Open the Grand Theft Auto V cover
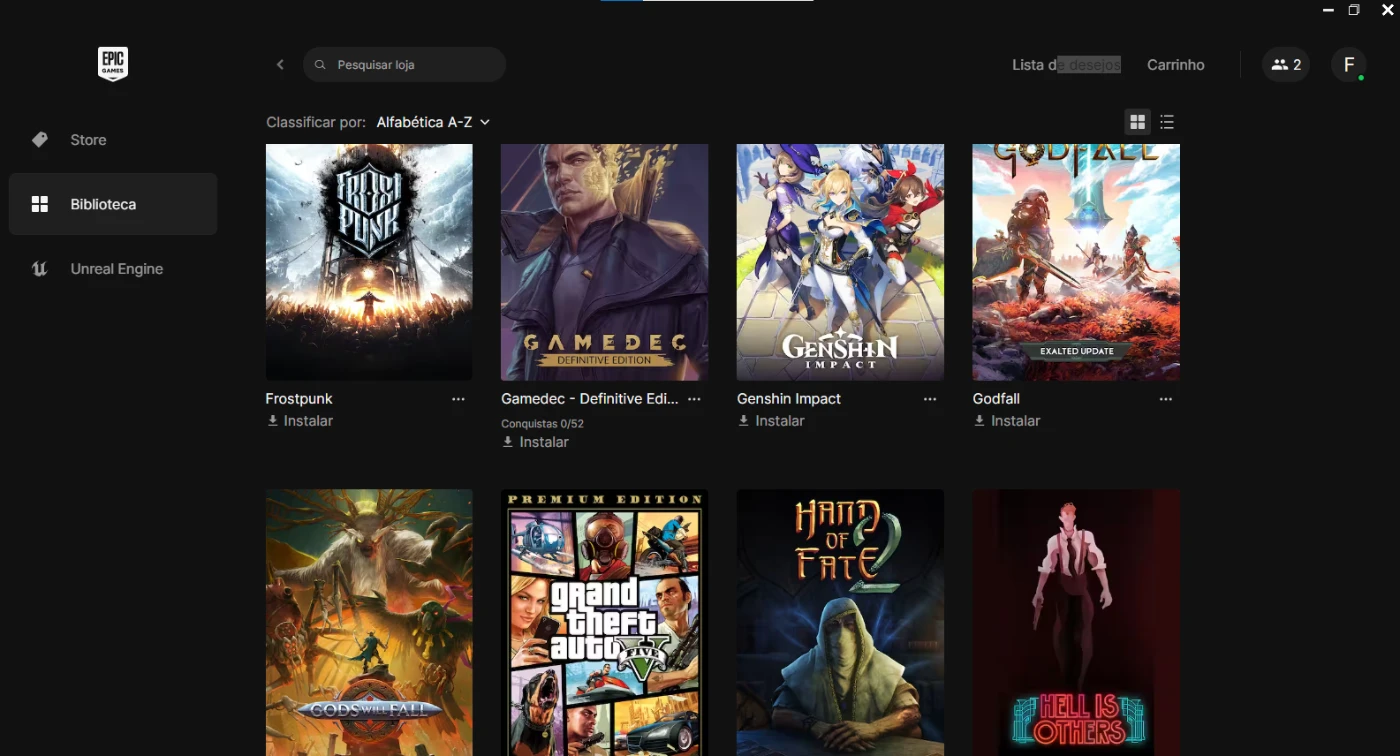The image size is (1400, 756). click(x=605, y=622)
